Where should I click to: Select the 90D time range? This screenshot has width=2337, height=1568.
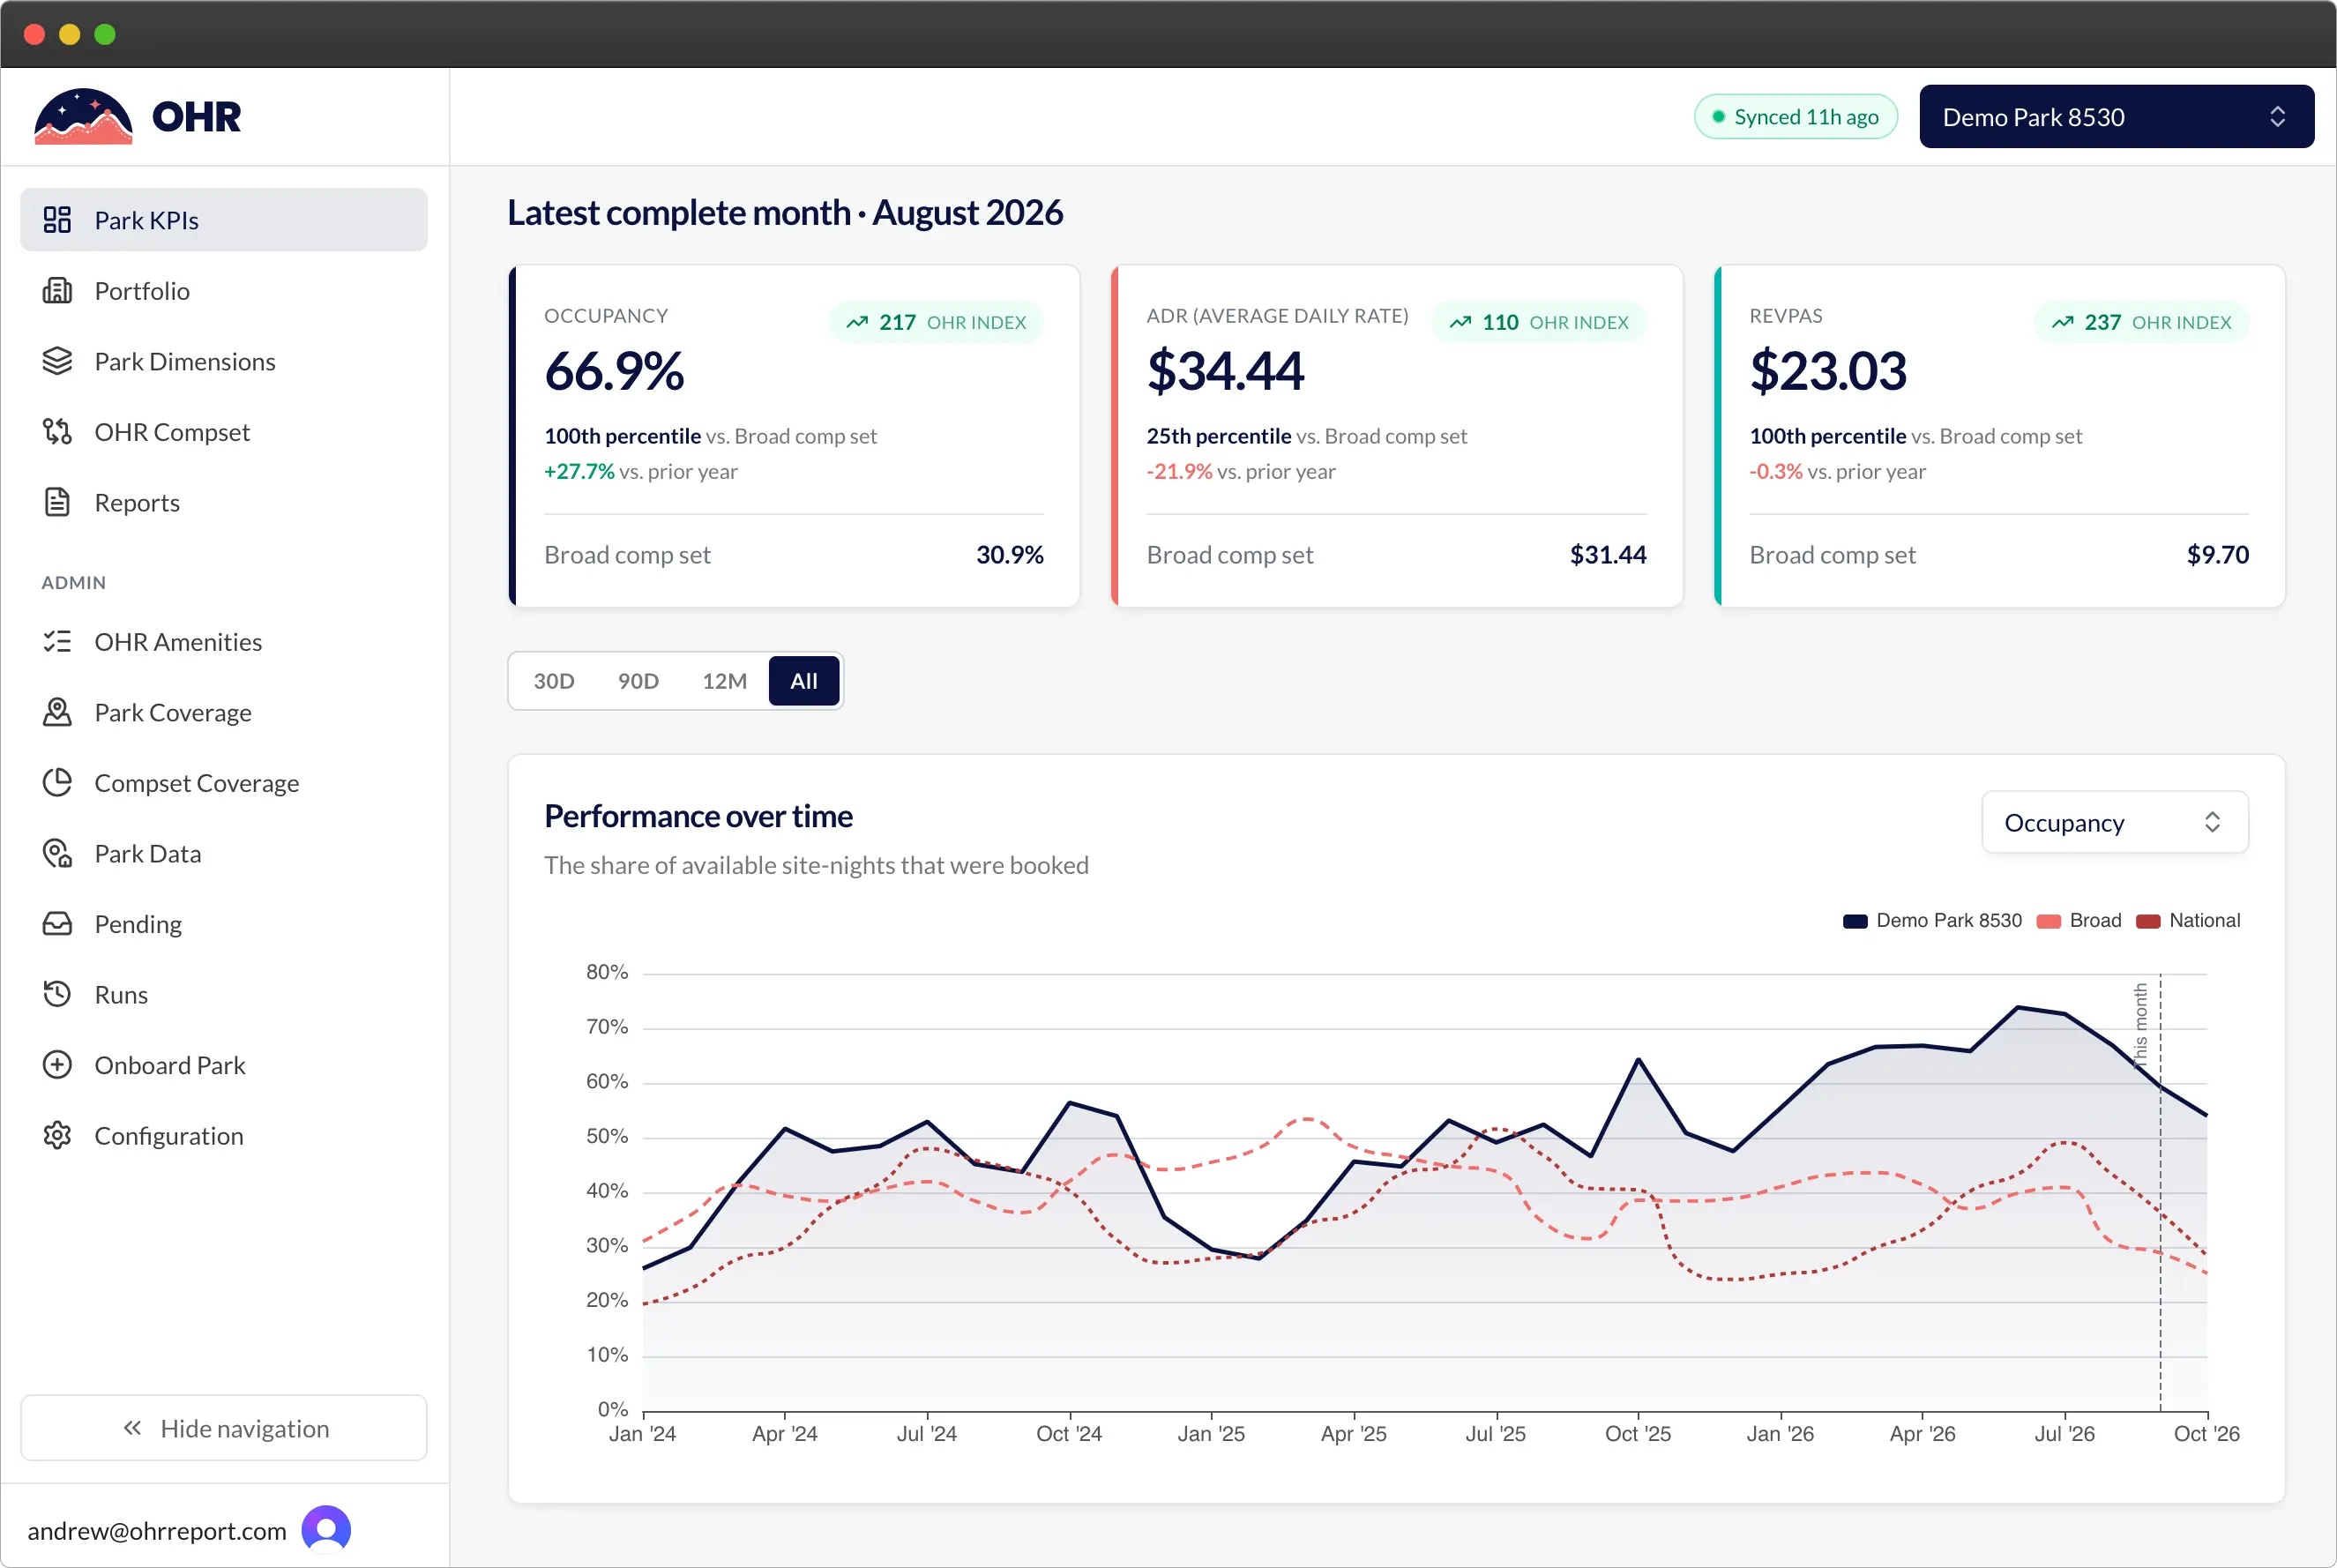(638, 681)
